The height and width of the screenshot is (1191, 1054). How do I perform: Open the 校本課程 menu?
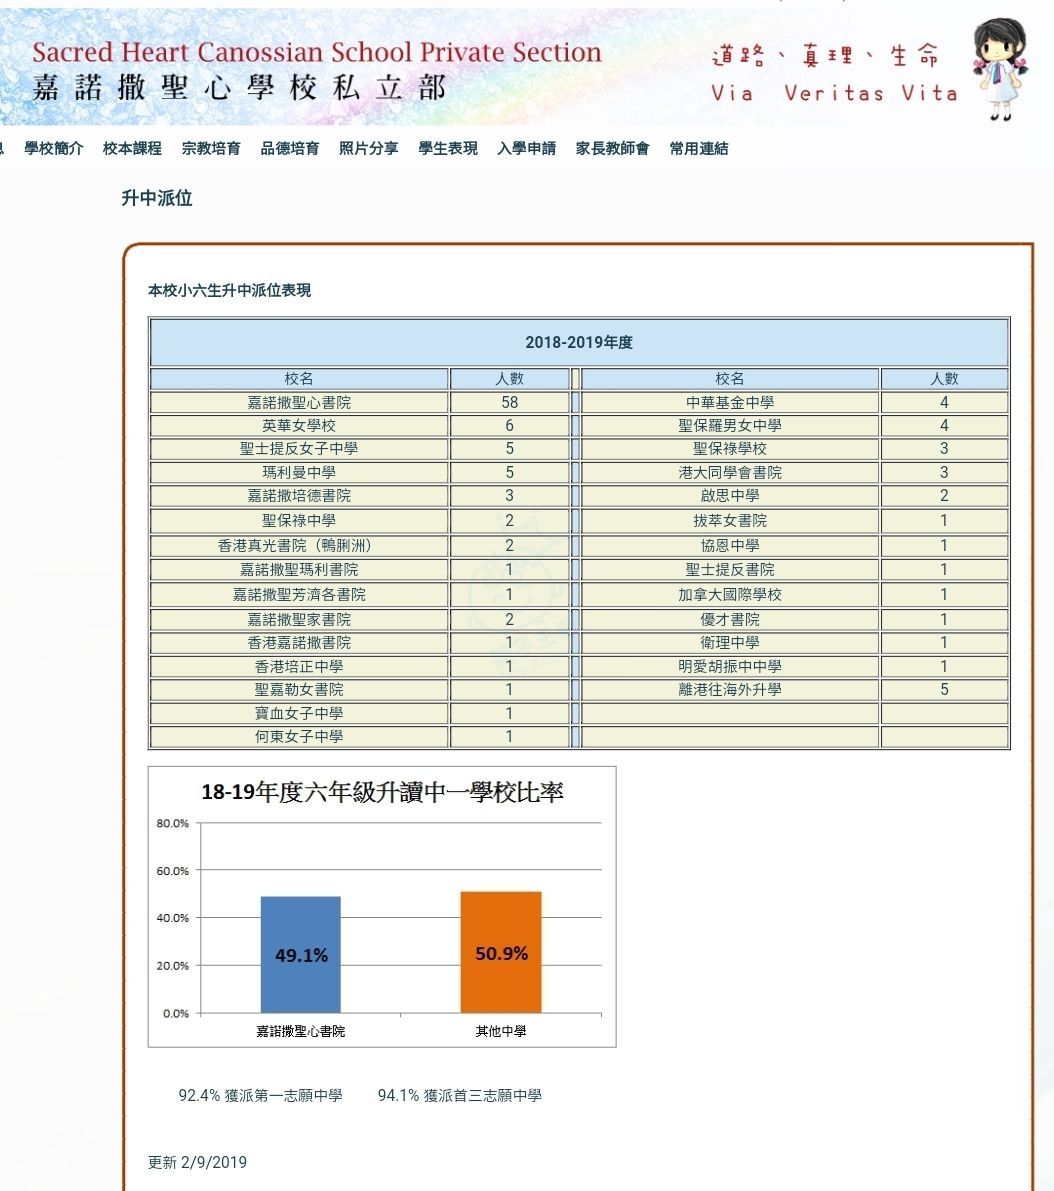pyautogui.click(x=132, y=148)
